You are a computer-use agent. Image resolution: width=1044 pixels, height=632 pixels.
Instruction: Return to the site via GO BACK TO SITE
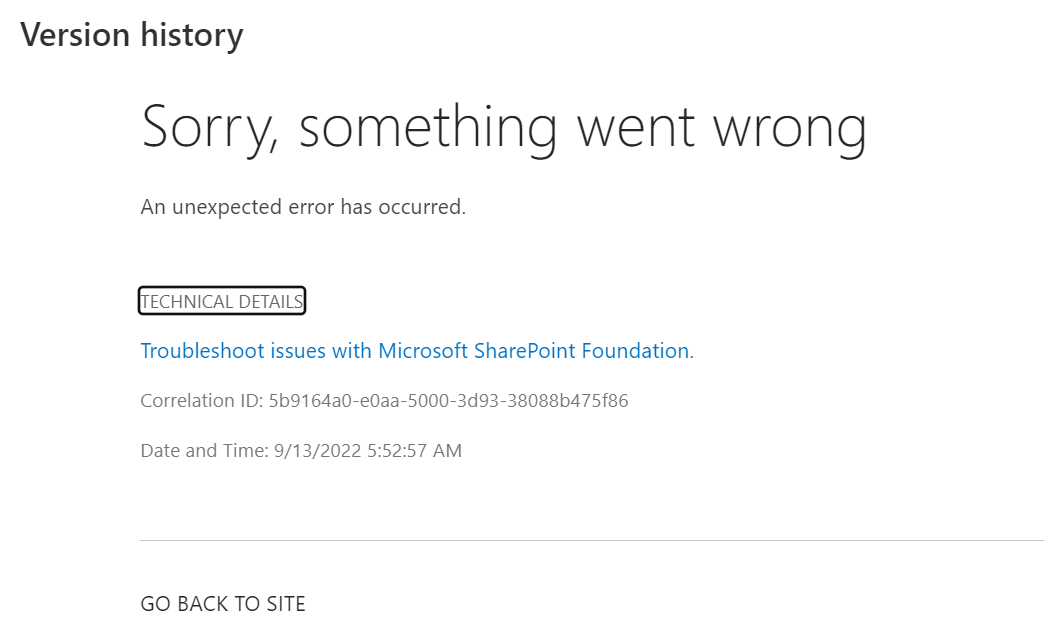click(x=222, y=603)
